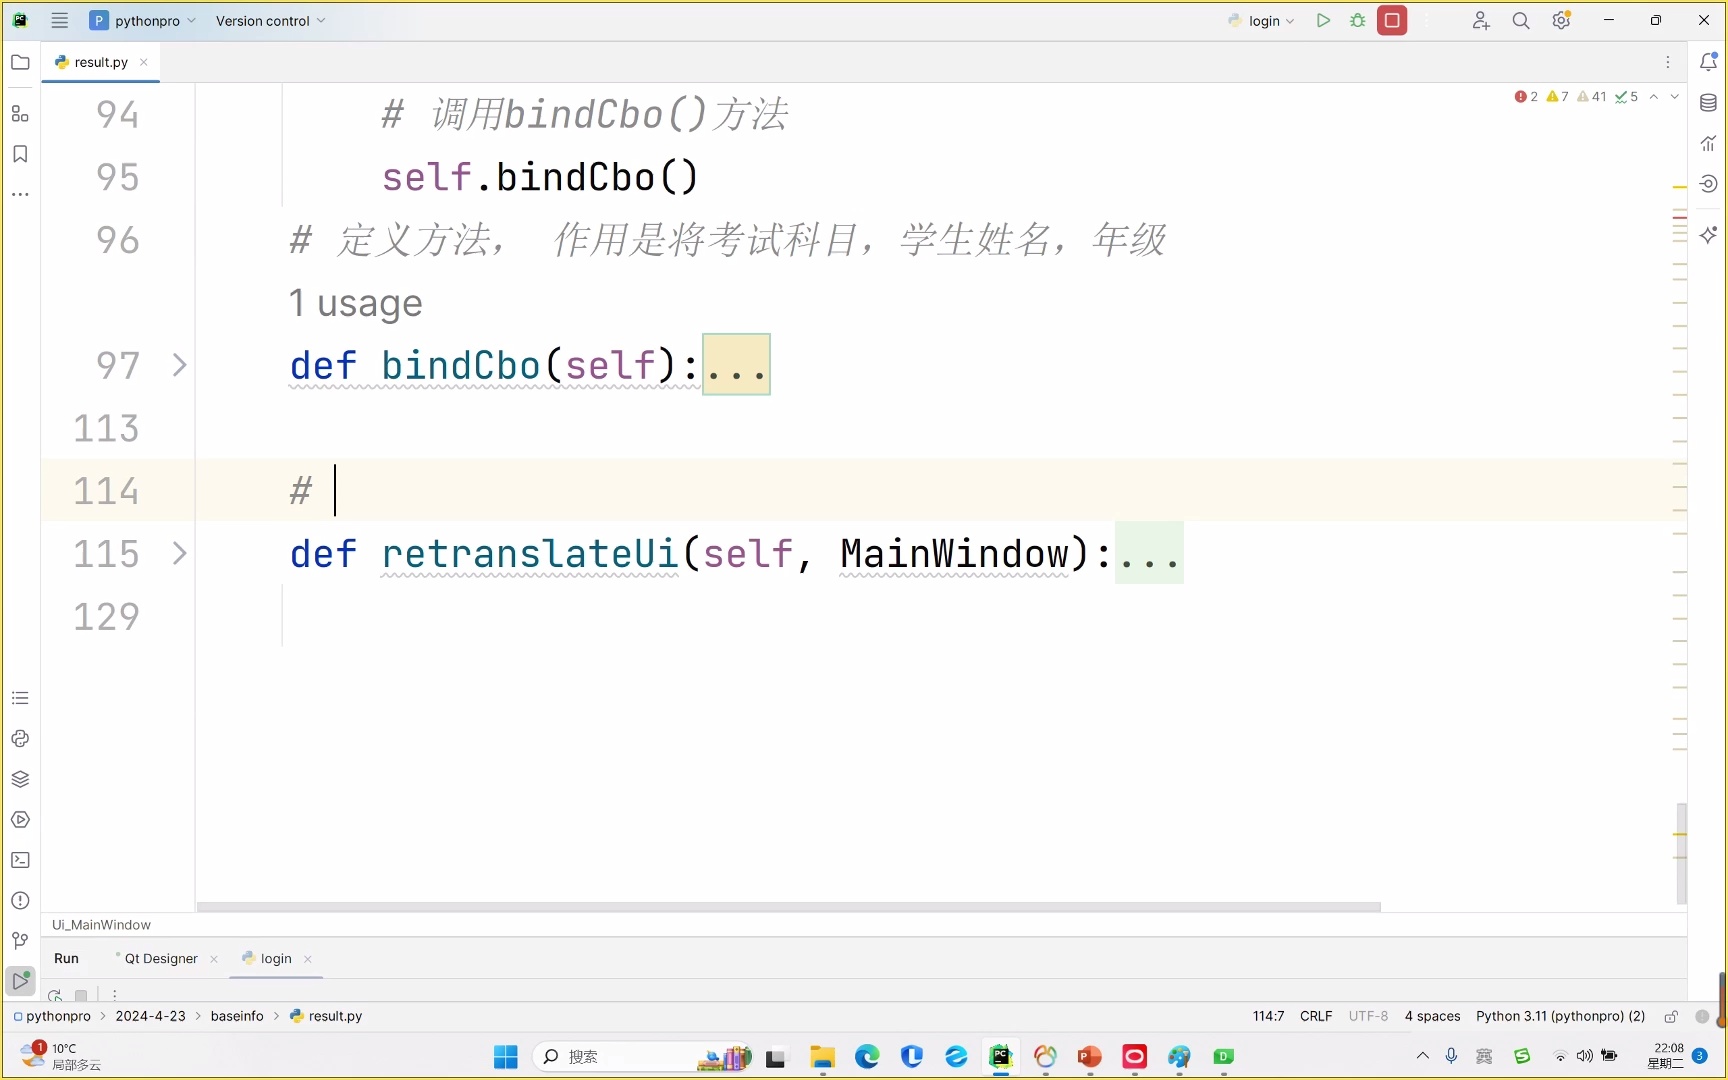
Task: Run the current configuration
Action: 1324,20
